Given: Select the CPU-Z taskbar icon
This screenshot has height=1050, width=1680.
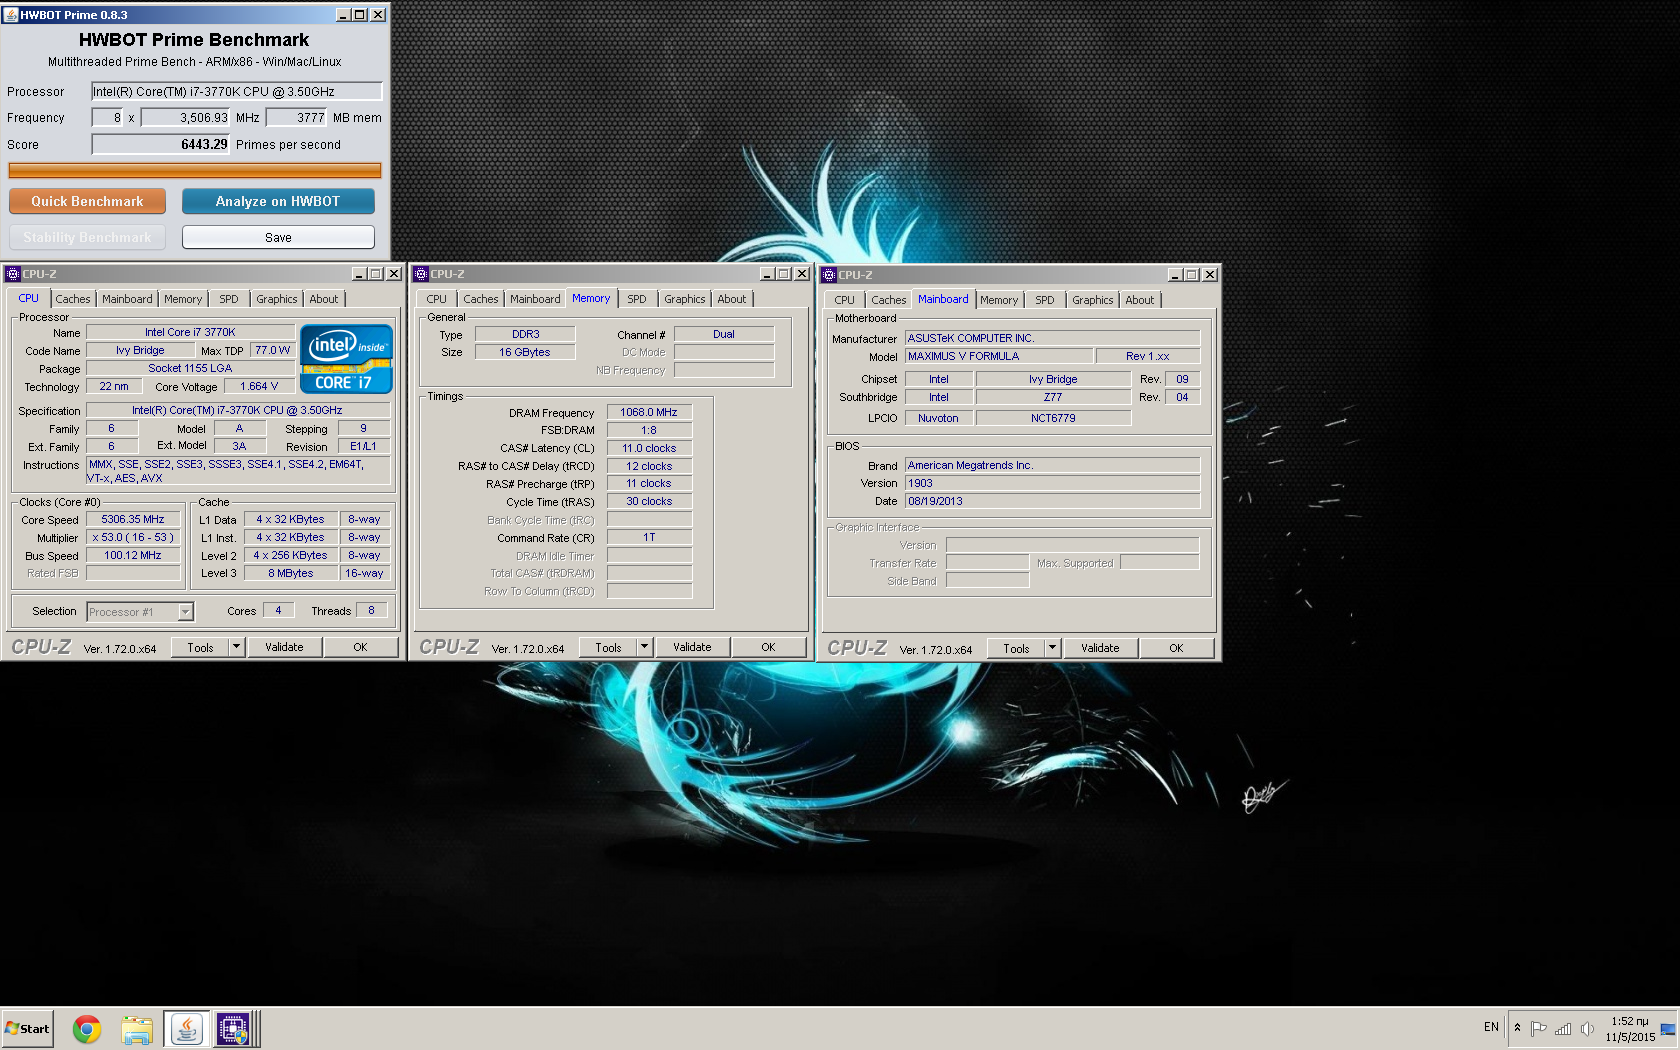Looking at the screenshot, I should click(233, 1029).
